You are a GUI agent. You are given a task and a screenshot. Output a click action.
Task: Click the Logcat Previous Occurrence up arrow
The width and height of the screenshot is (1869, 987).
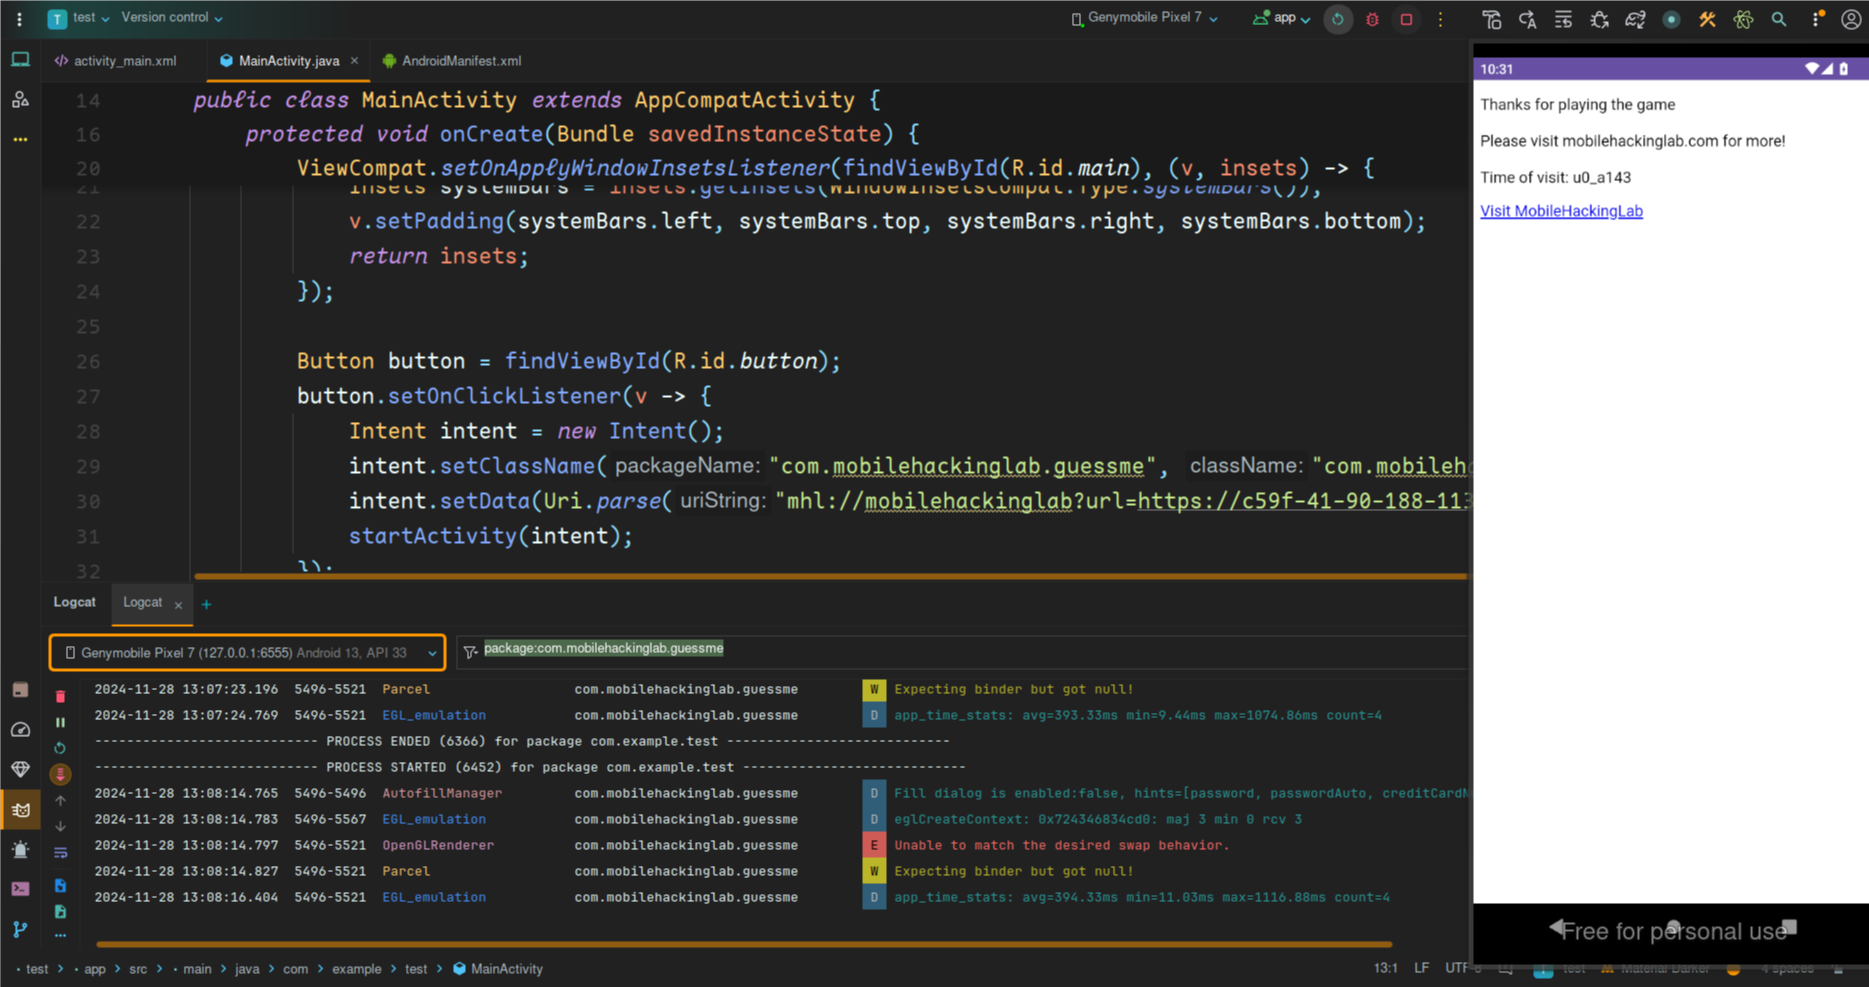(60, 800)
